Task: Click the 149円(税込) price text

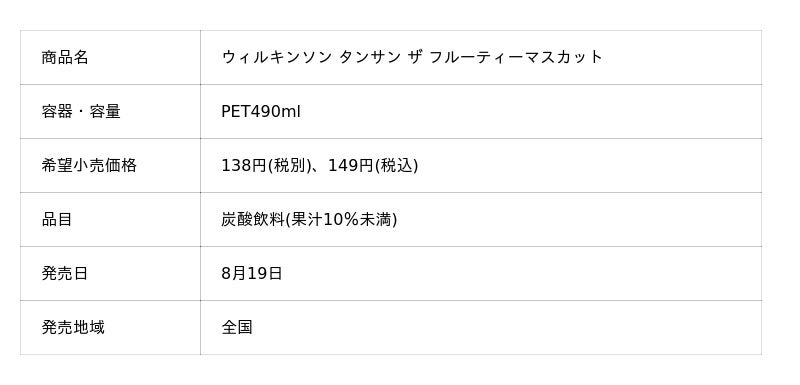Action: tap(373, 166)
